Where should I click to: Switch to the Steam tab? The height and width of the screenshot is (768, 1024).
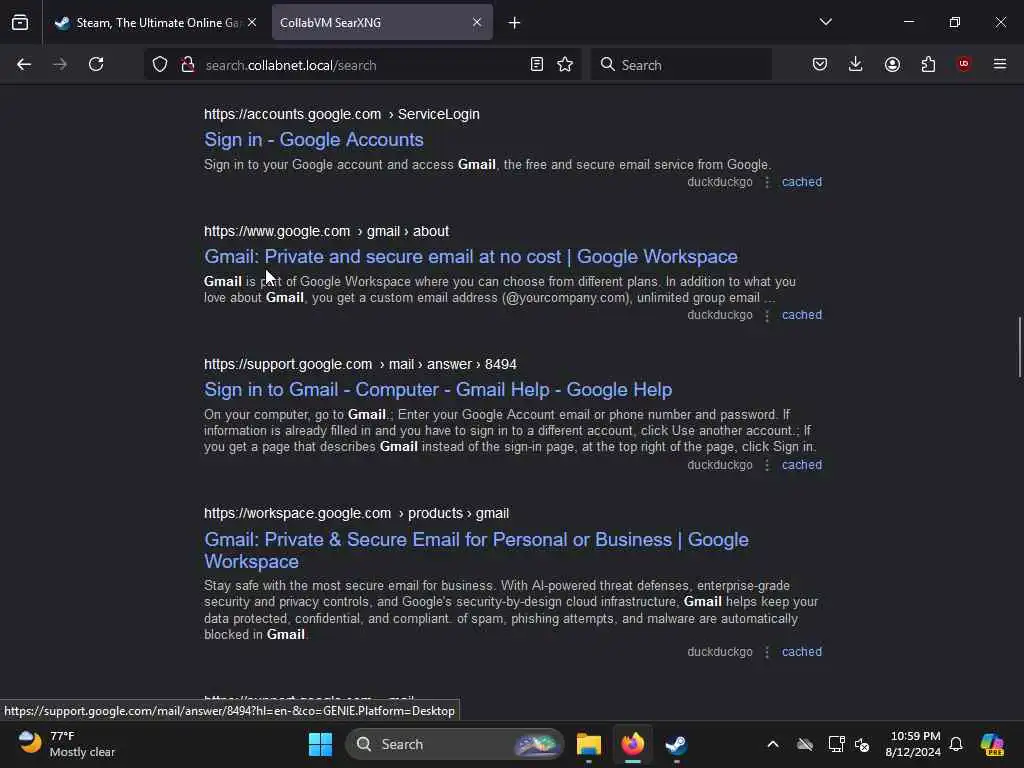click(x=155, y=22)
